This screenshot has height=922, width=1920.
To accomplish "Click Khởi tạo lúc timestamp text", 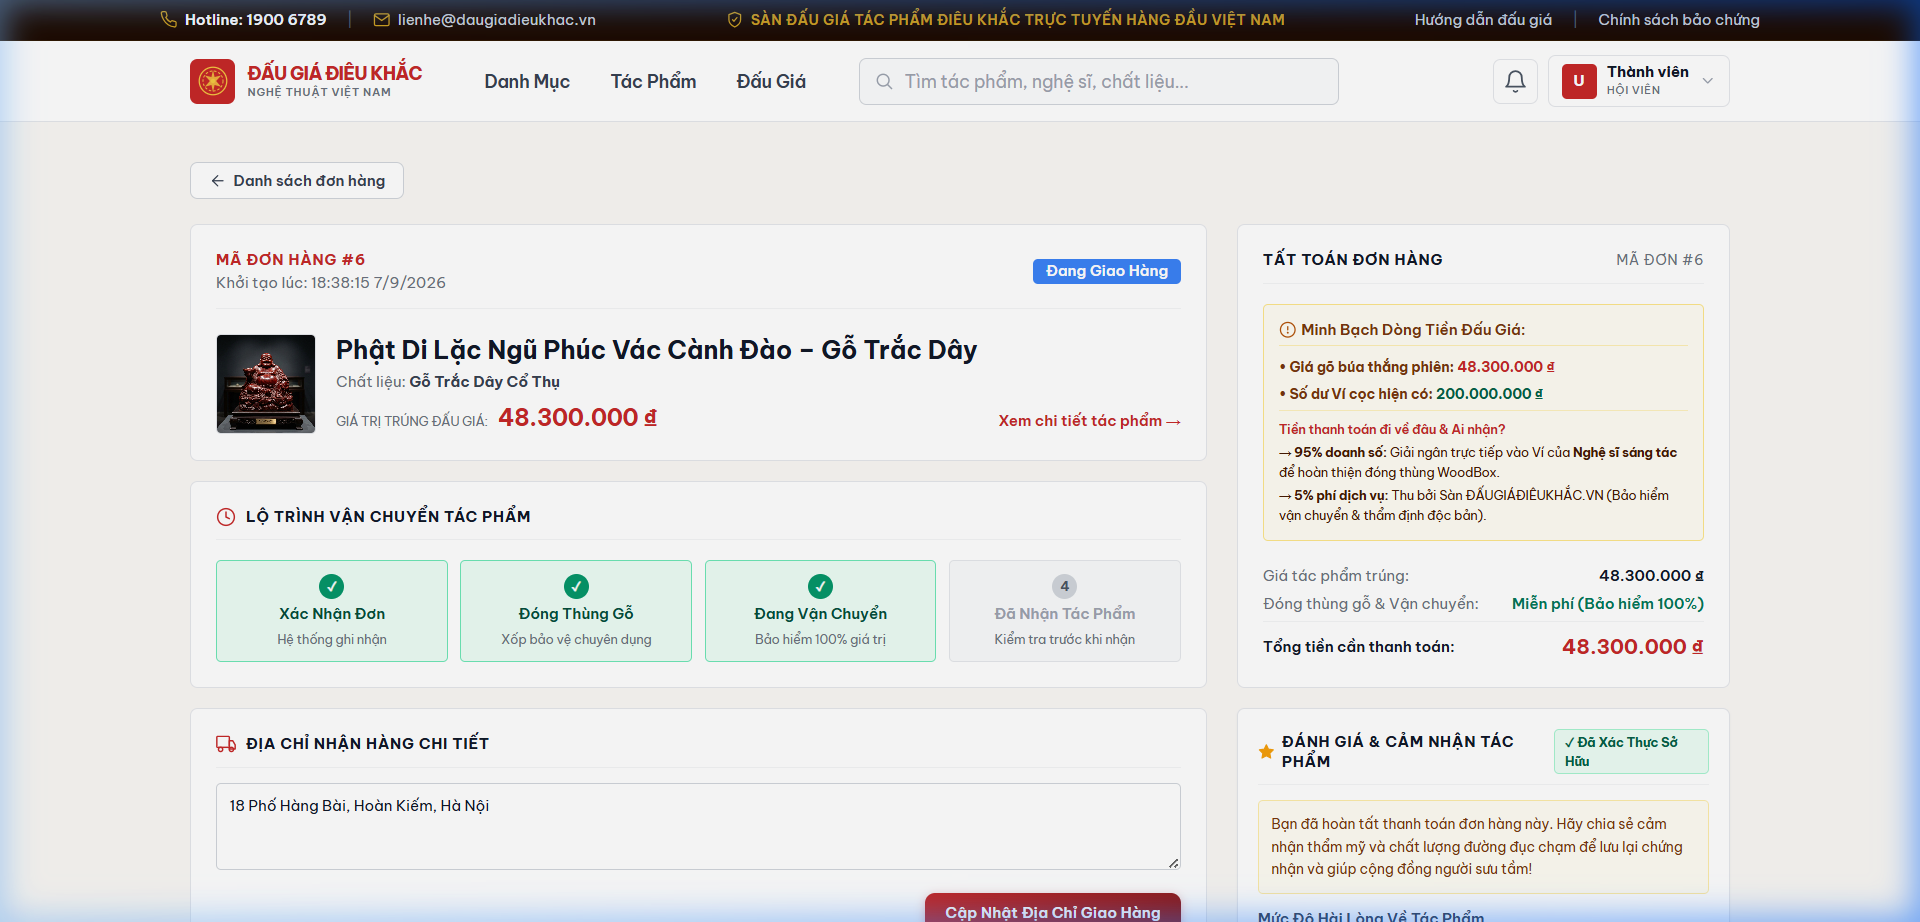I will click(x=331, y=283).
